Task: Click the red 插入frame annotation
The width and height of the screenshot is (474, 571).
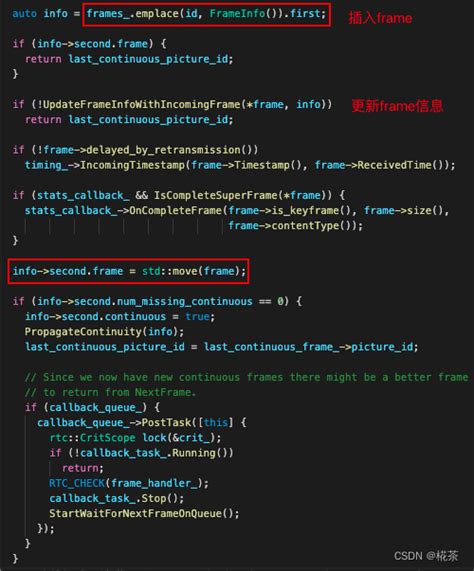Action: click(x=380, y=17)
